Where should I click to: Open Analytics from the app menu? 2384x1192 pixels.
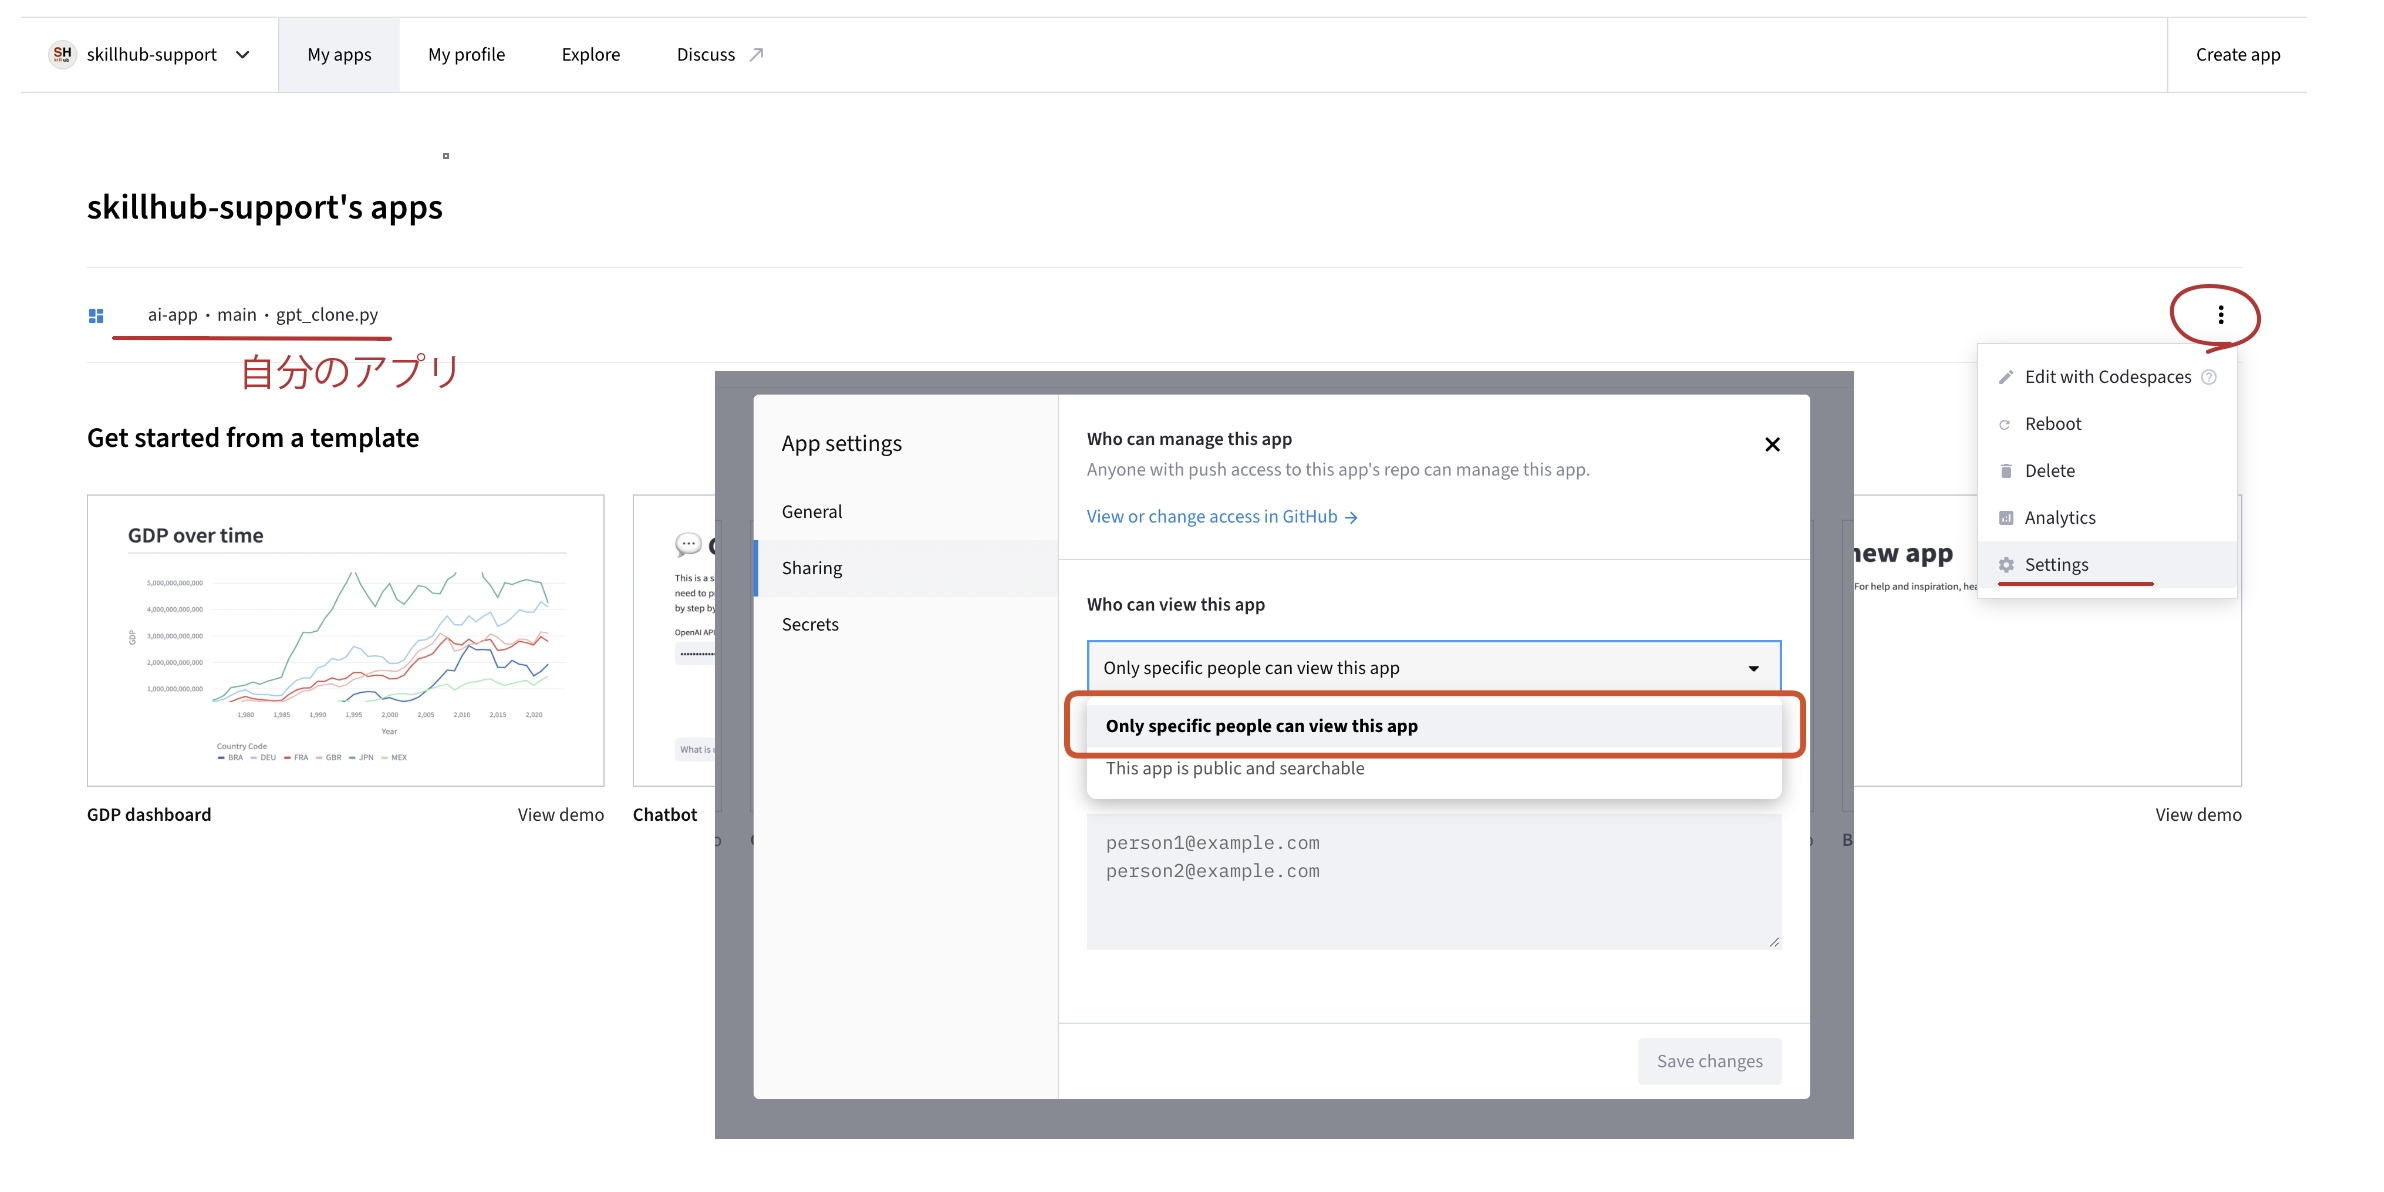2107,518
